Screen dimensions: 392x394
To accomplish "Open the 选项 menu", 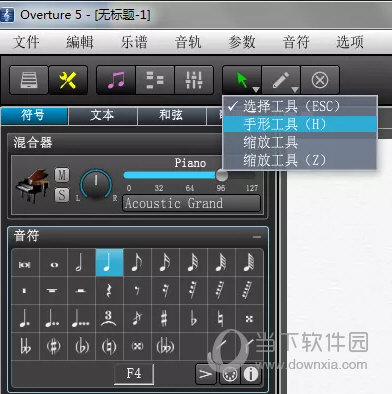I will 350,42.
